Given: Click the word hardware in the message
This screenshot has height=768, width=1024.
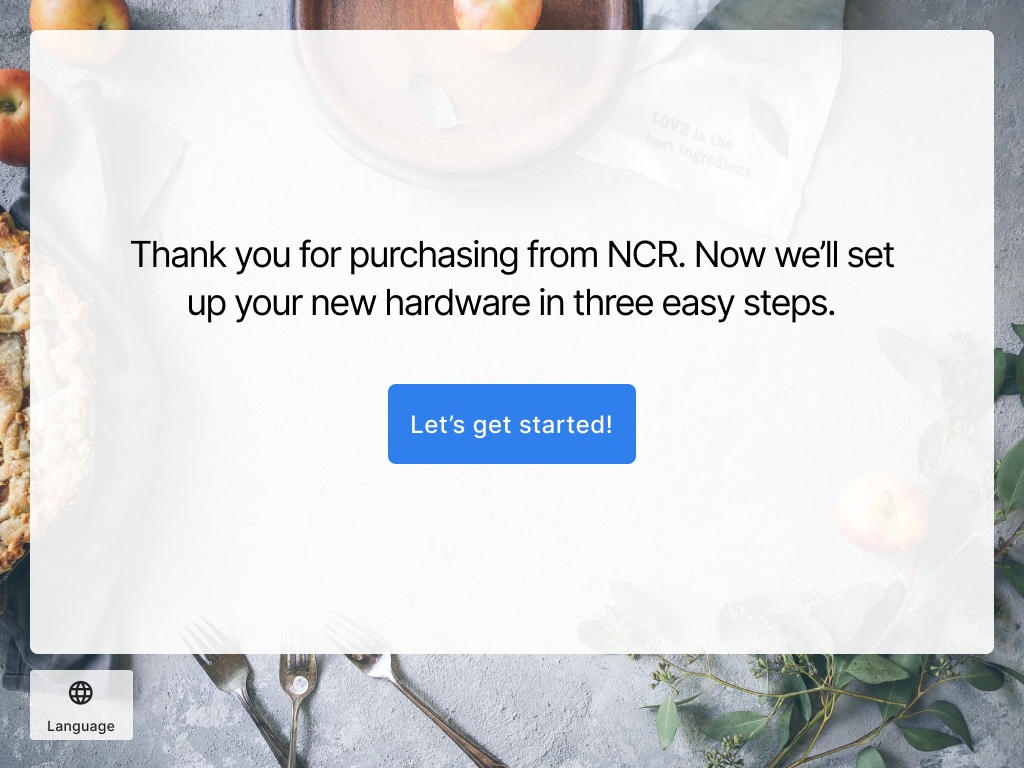Looking at the screenshot, I should tap(458, 303).
